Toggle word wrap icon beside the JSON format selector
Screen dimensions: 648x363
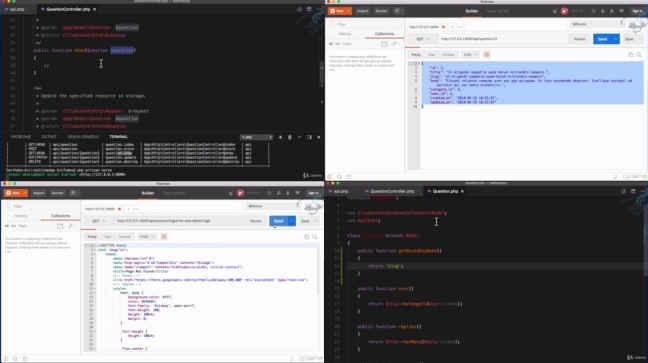click(x=486, y=55)
